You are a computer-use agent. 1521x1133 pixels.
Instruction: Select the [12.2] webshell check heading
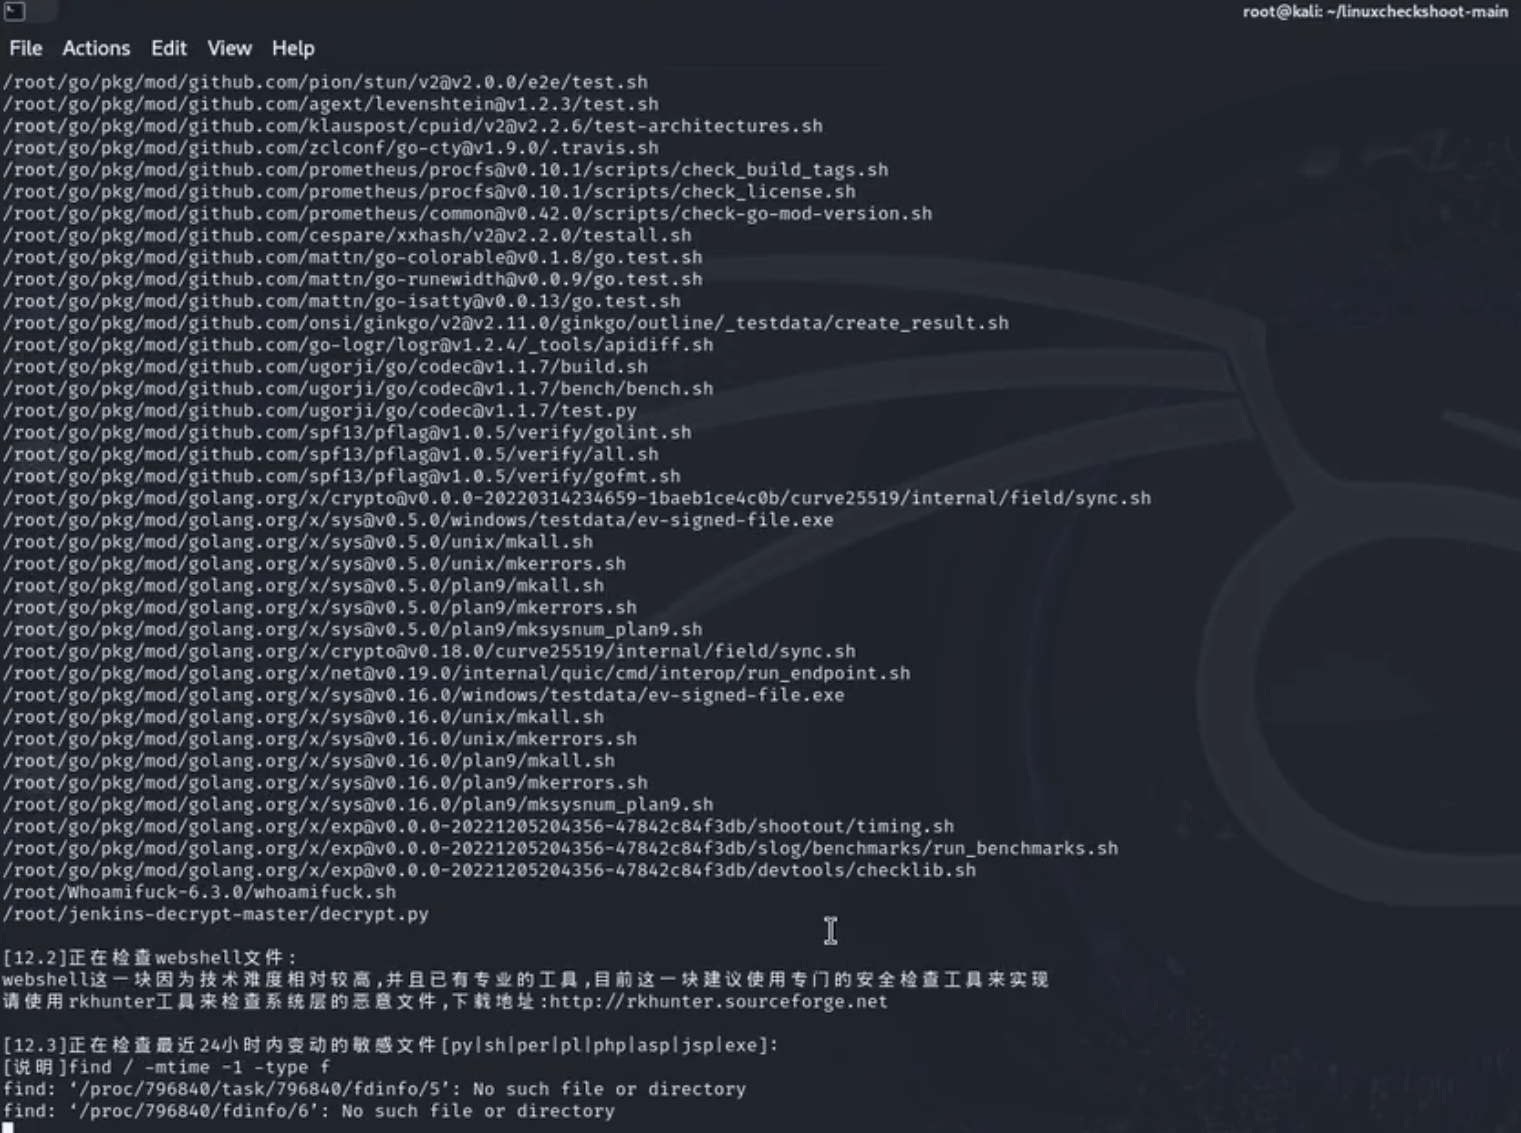150,958
